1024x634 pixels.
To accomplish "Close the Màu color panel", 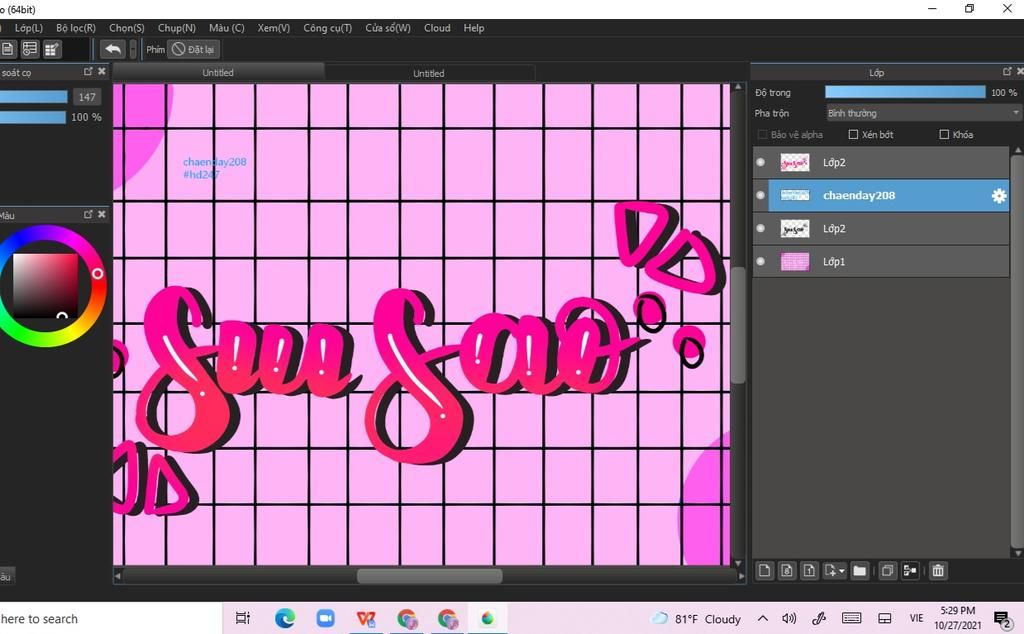I will pyautogui.click(x=102, y=214).
